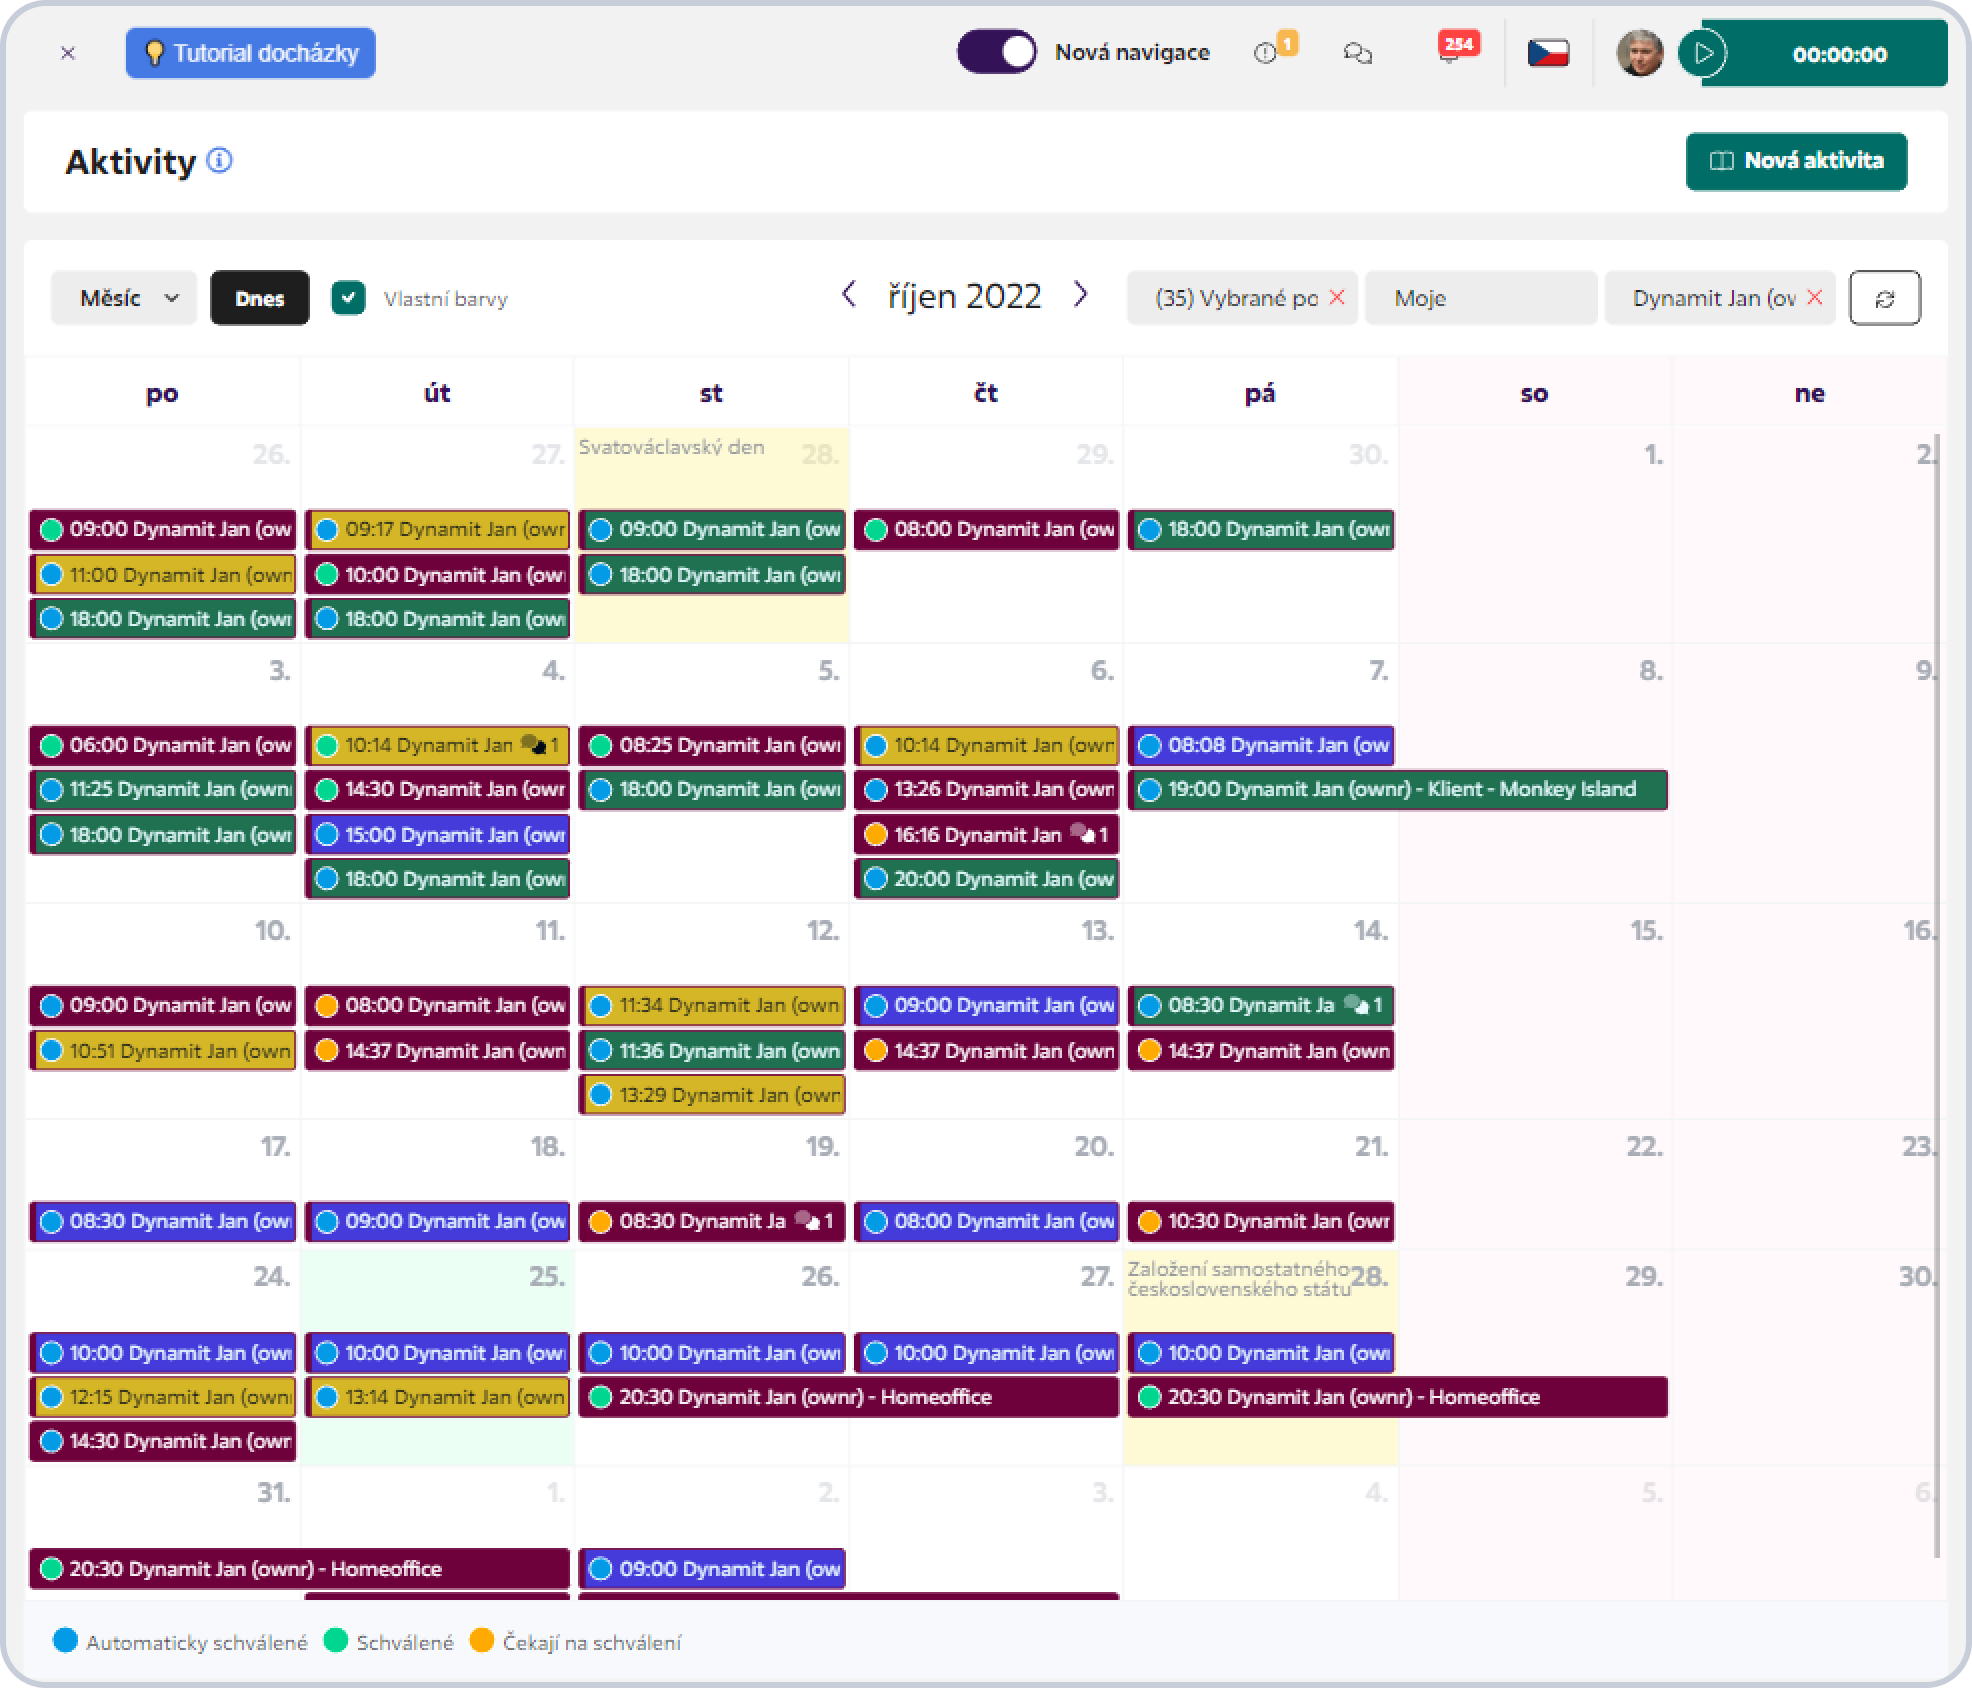Click the info icon beside Aktivity

[219, 160]
